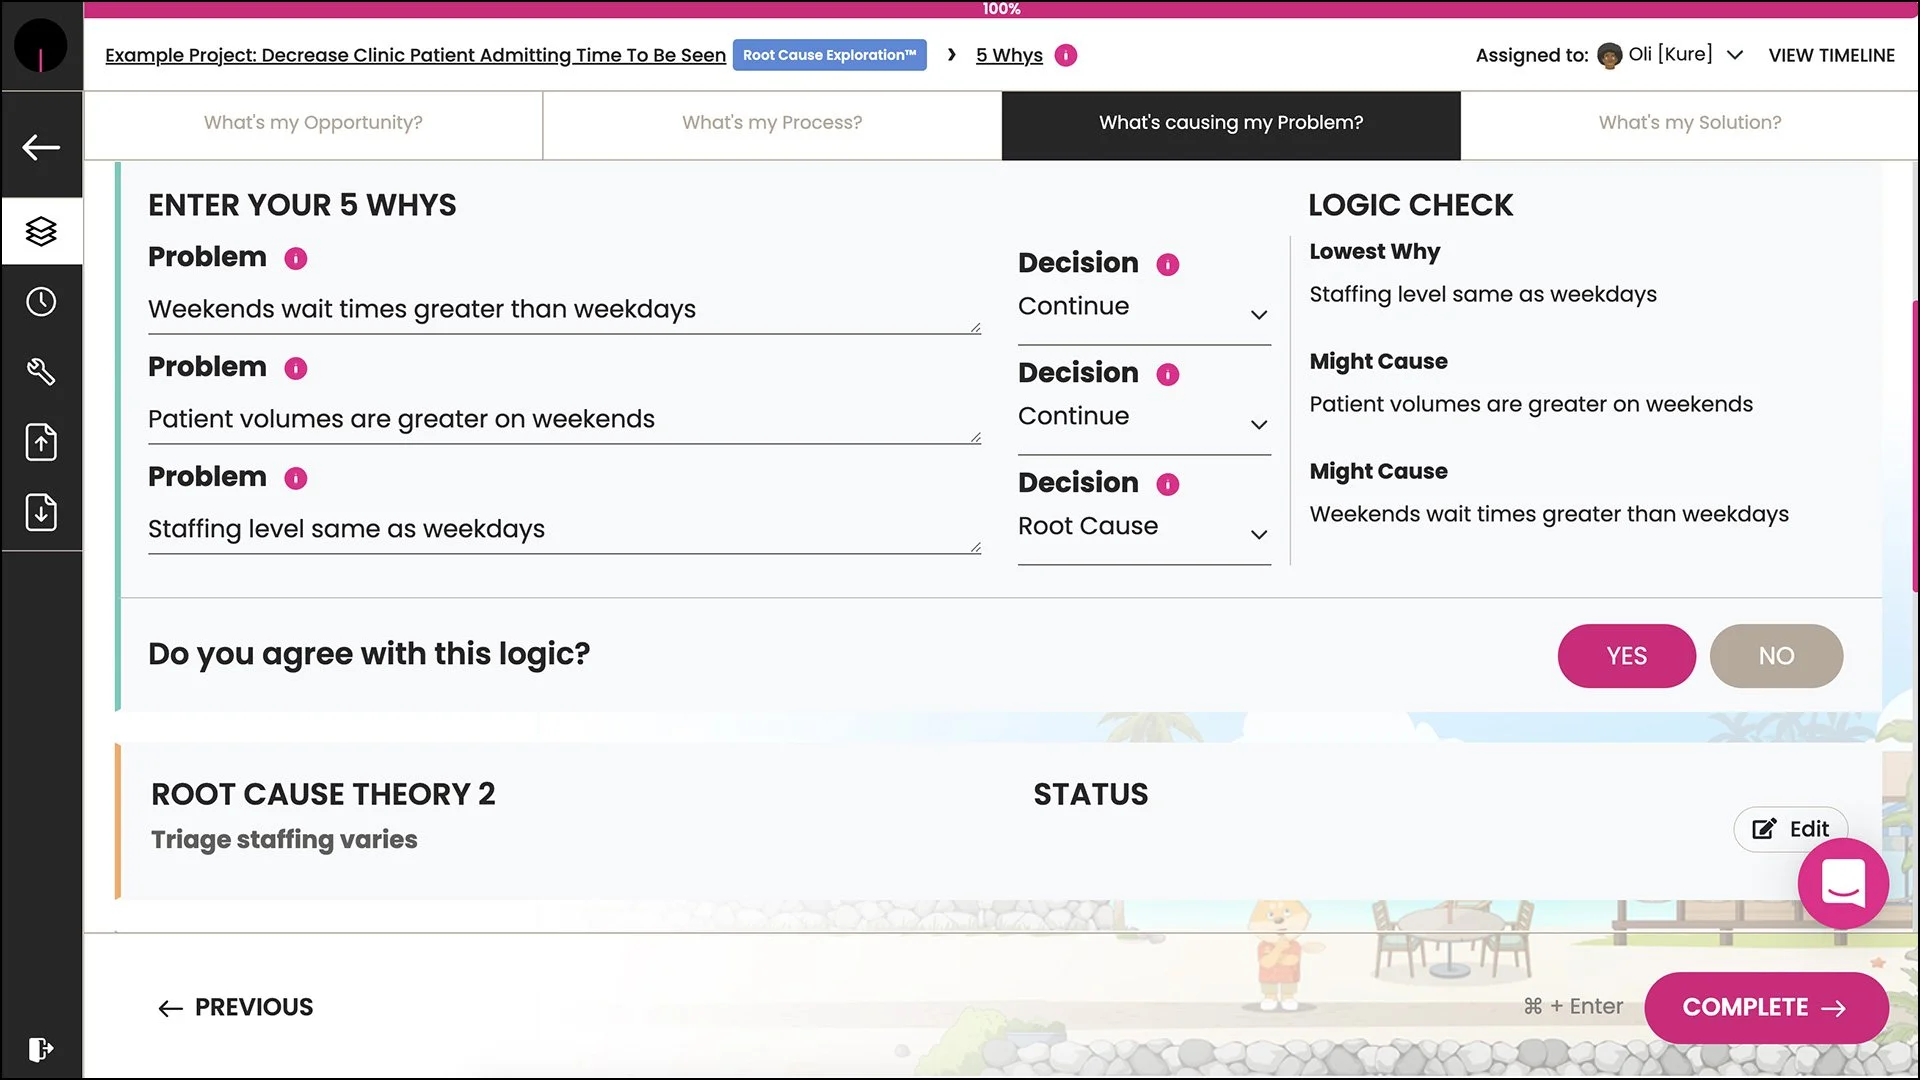Open the Root Cause decision dropdown
The width and height of the screenshot is (1920, 1080).
coord(1143,527)
